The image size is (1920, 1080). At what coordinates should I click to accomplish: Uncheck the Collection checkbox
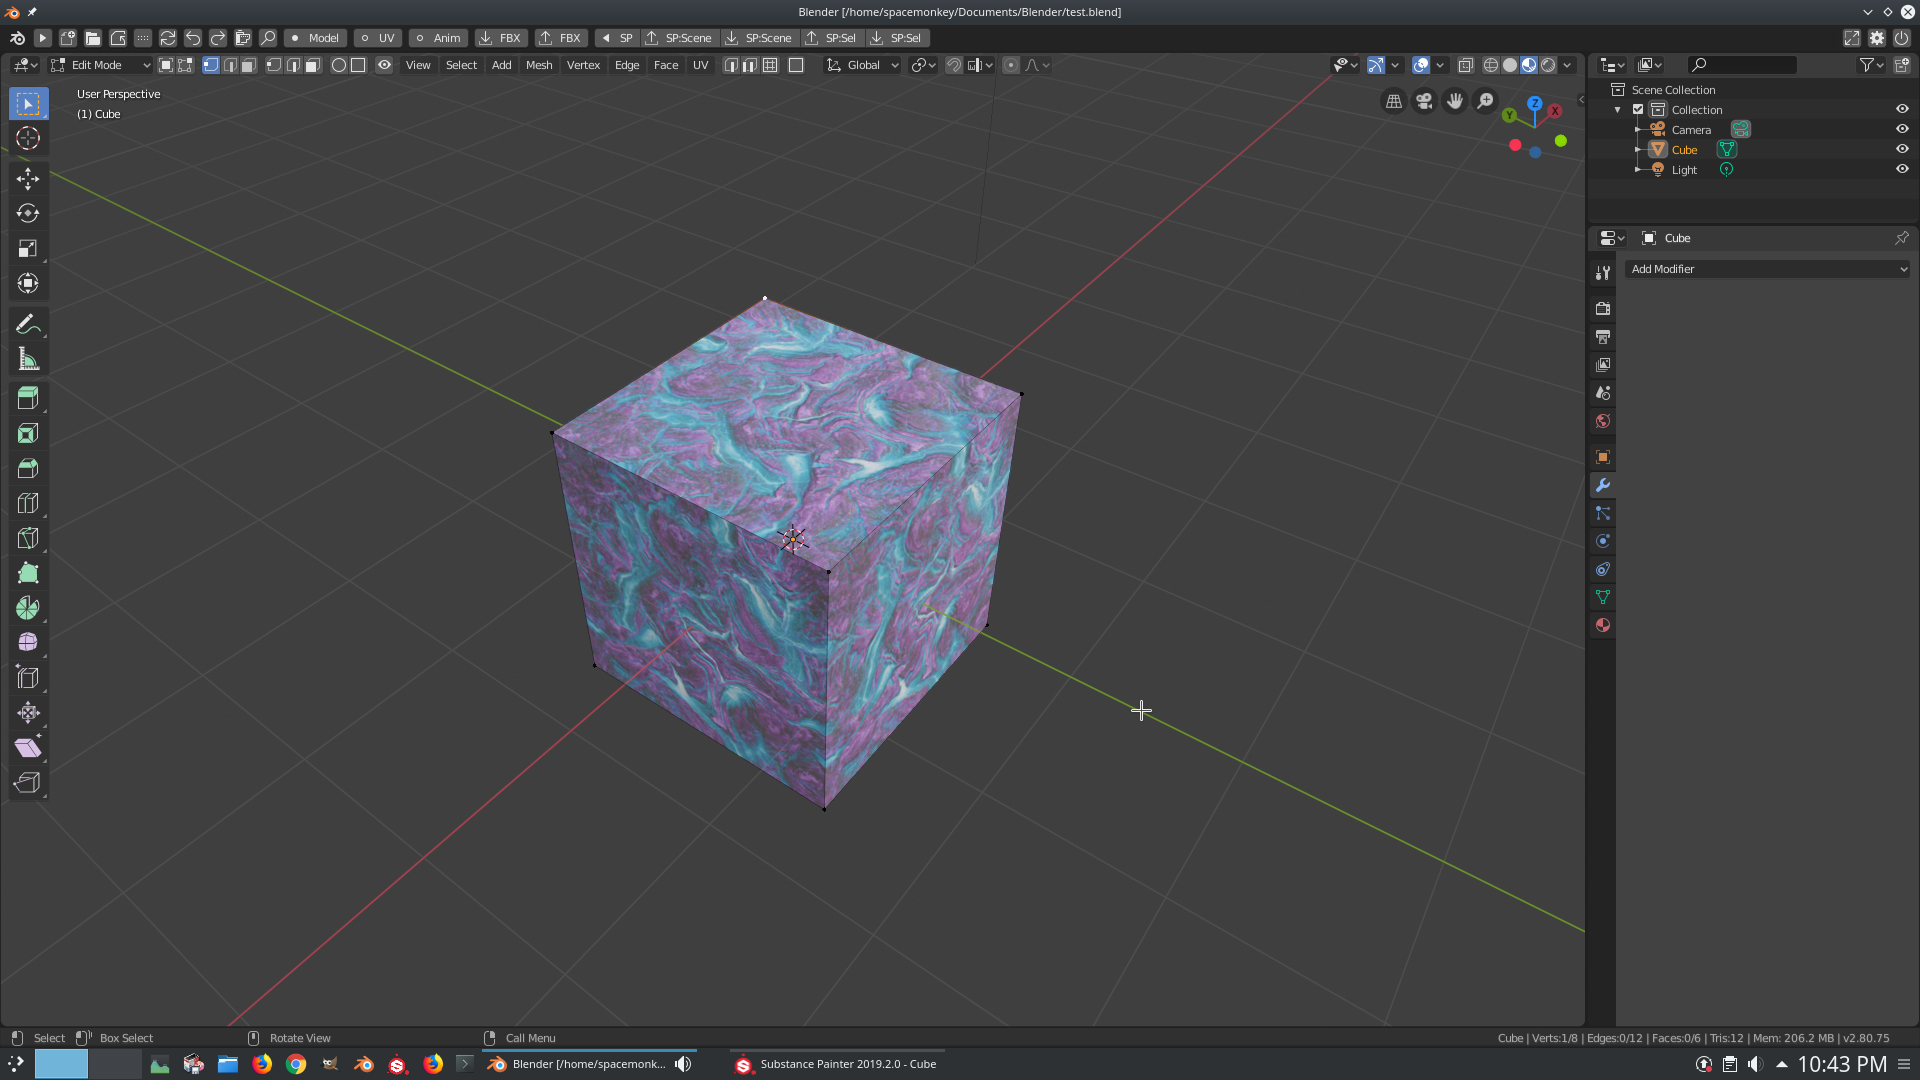1638,109
